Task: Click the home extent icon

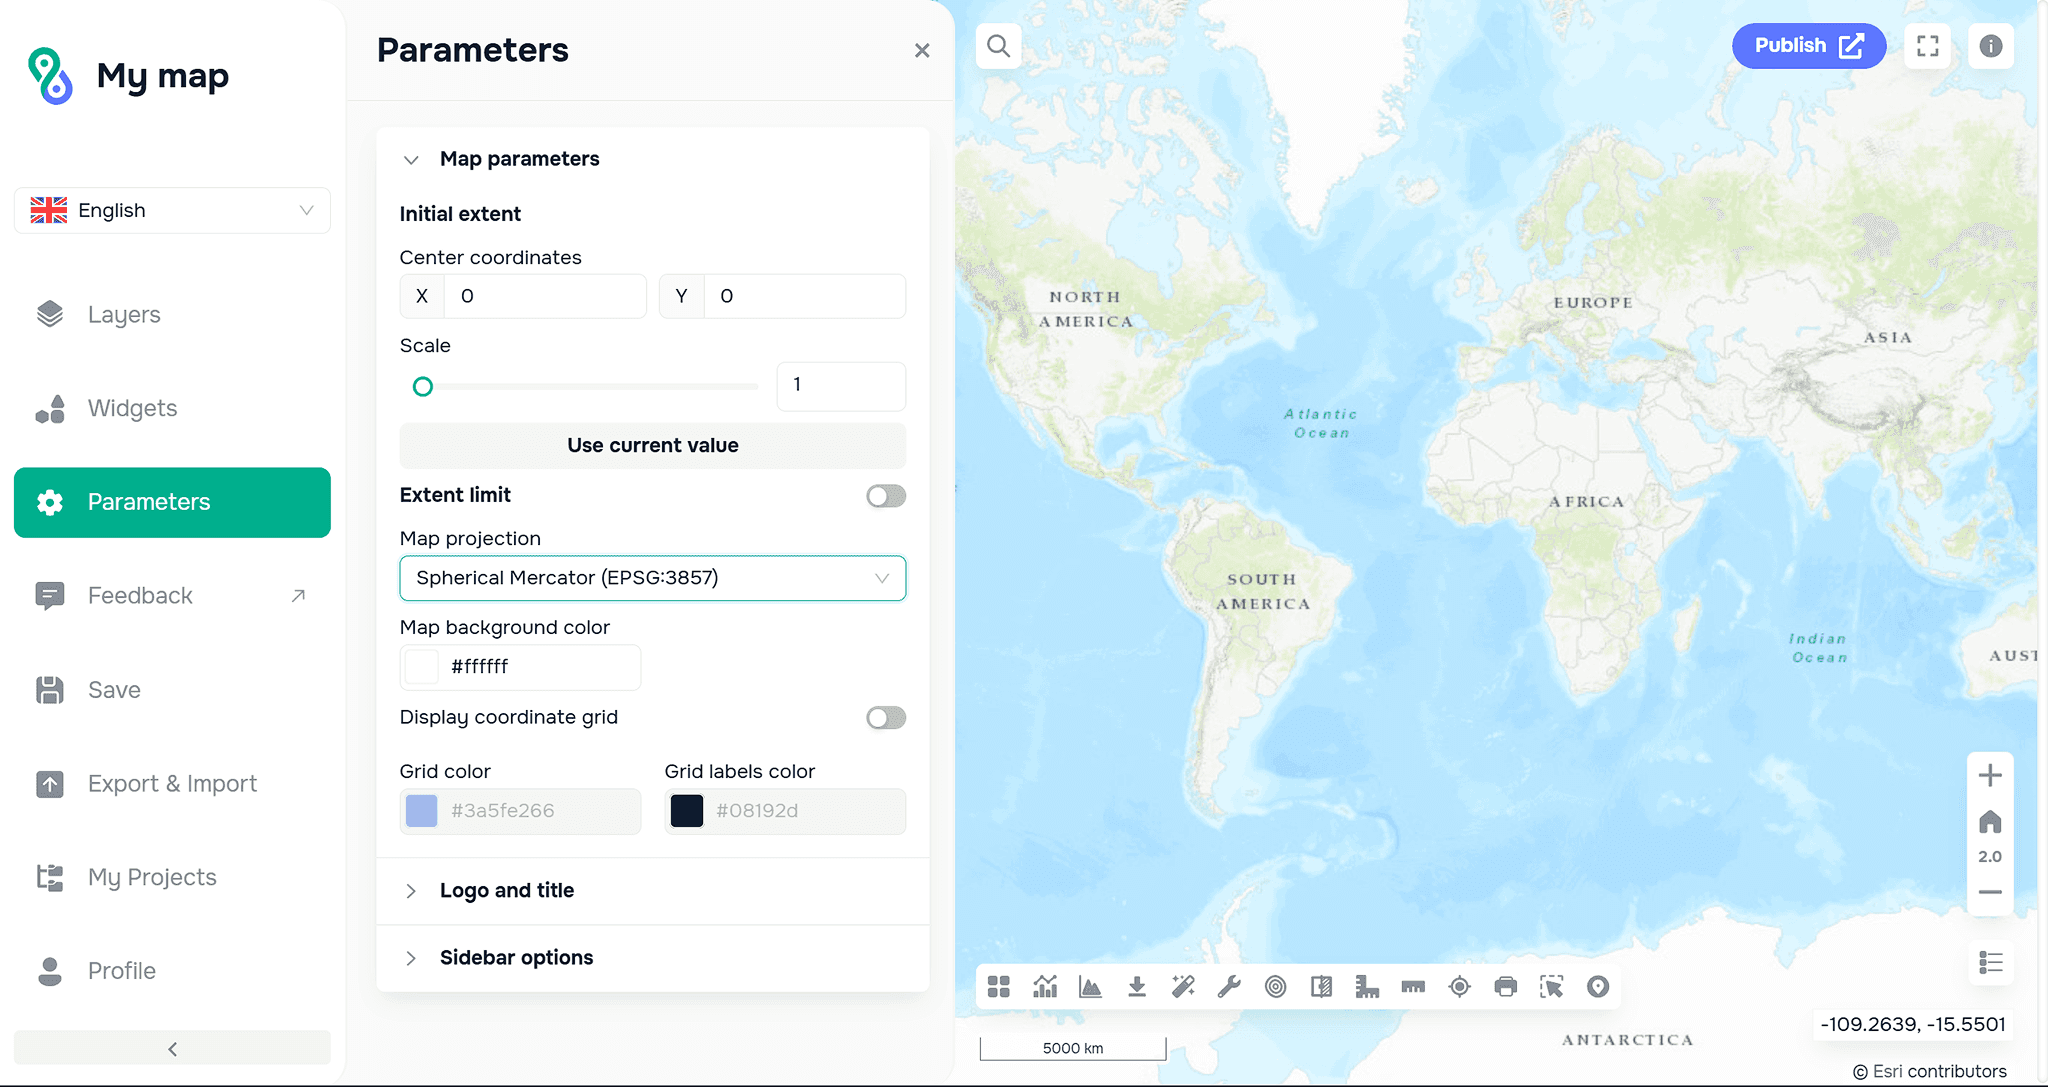Action: pos(1990,822)
